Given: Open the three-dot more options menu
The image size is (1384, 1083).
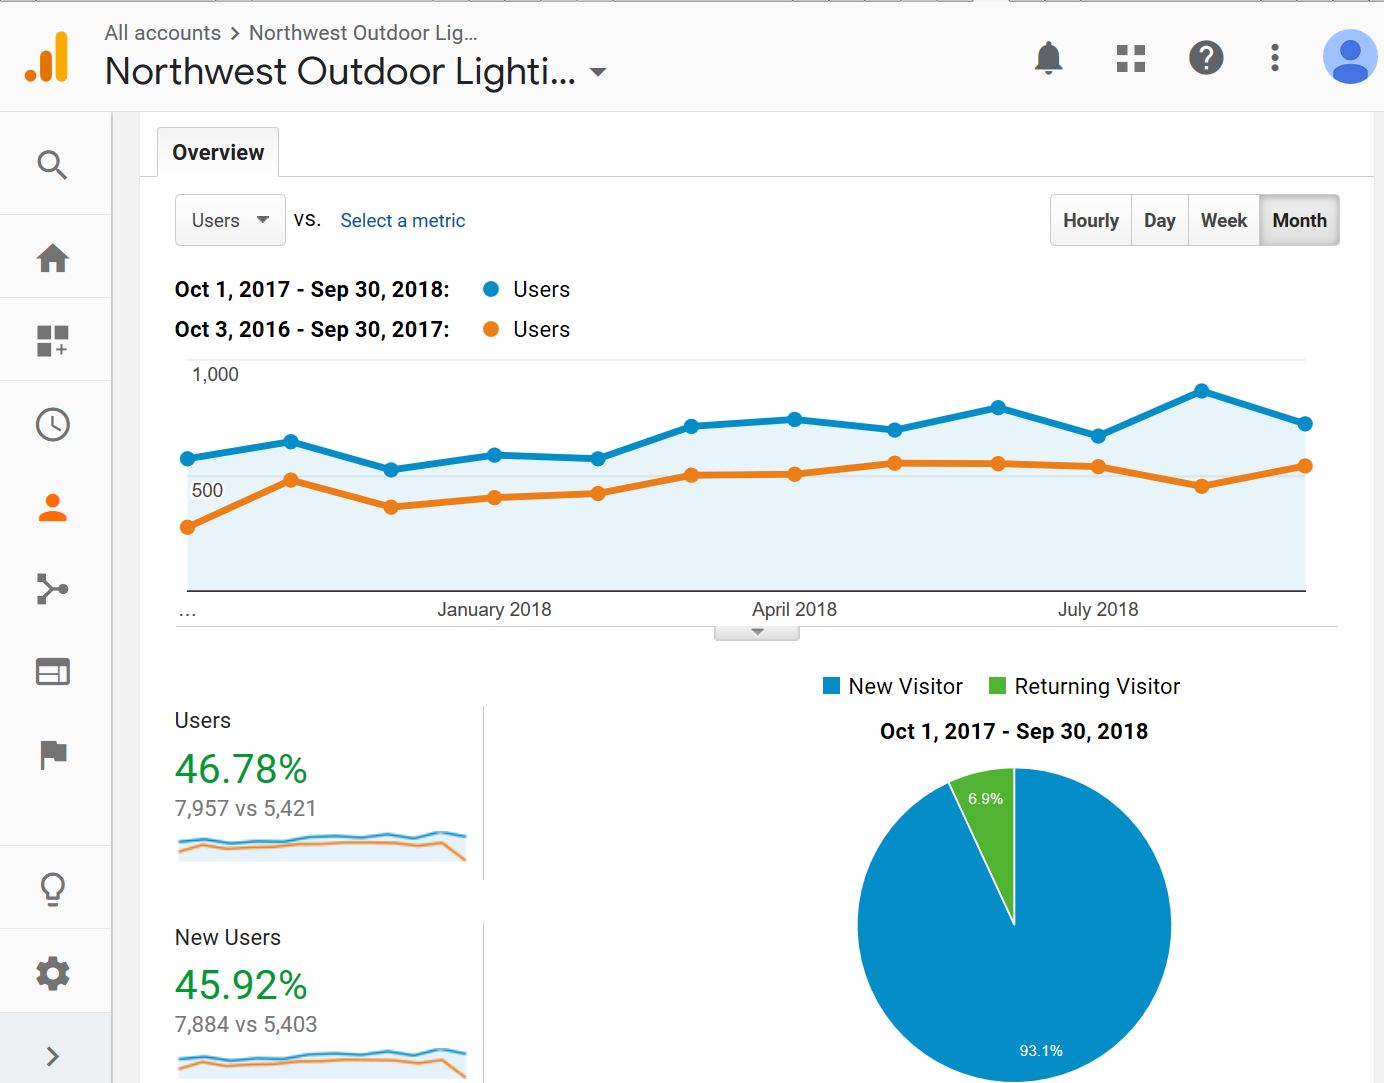Looking at the screenshot, I should [x=1275, y=58].
